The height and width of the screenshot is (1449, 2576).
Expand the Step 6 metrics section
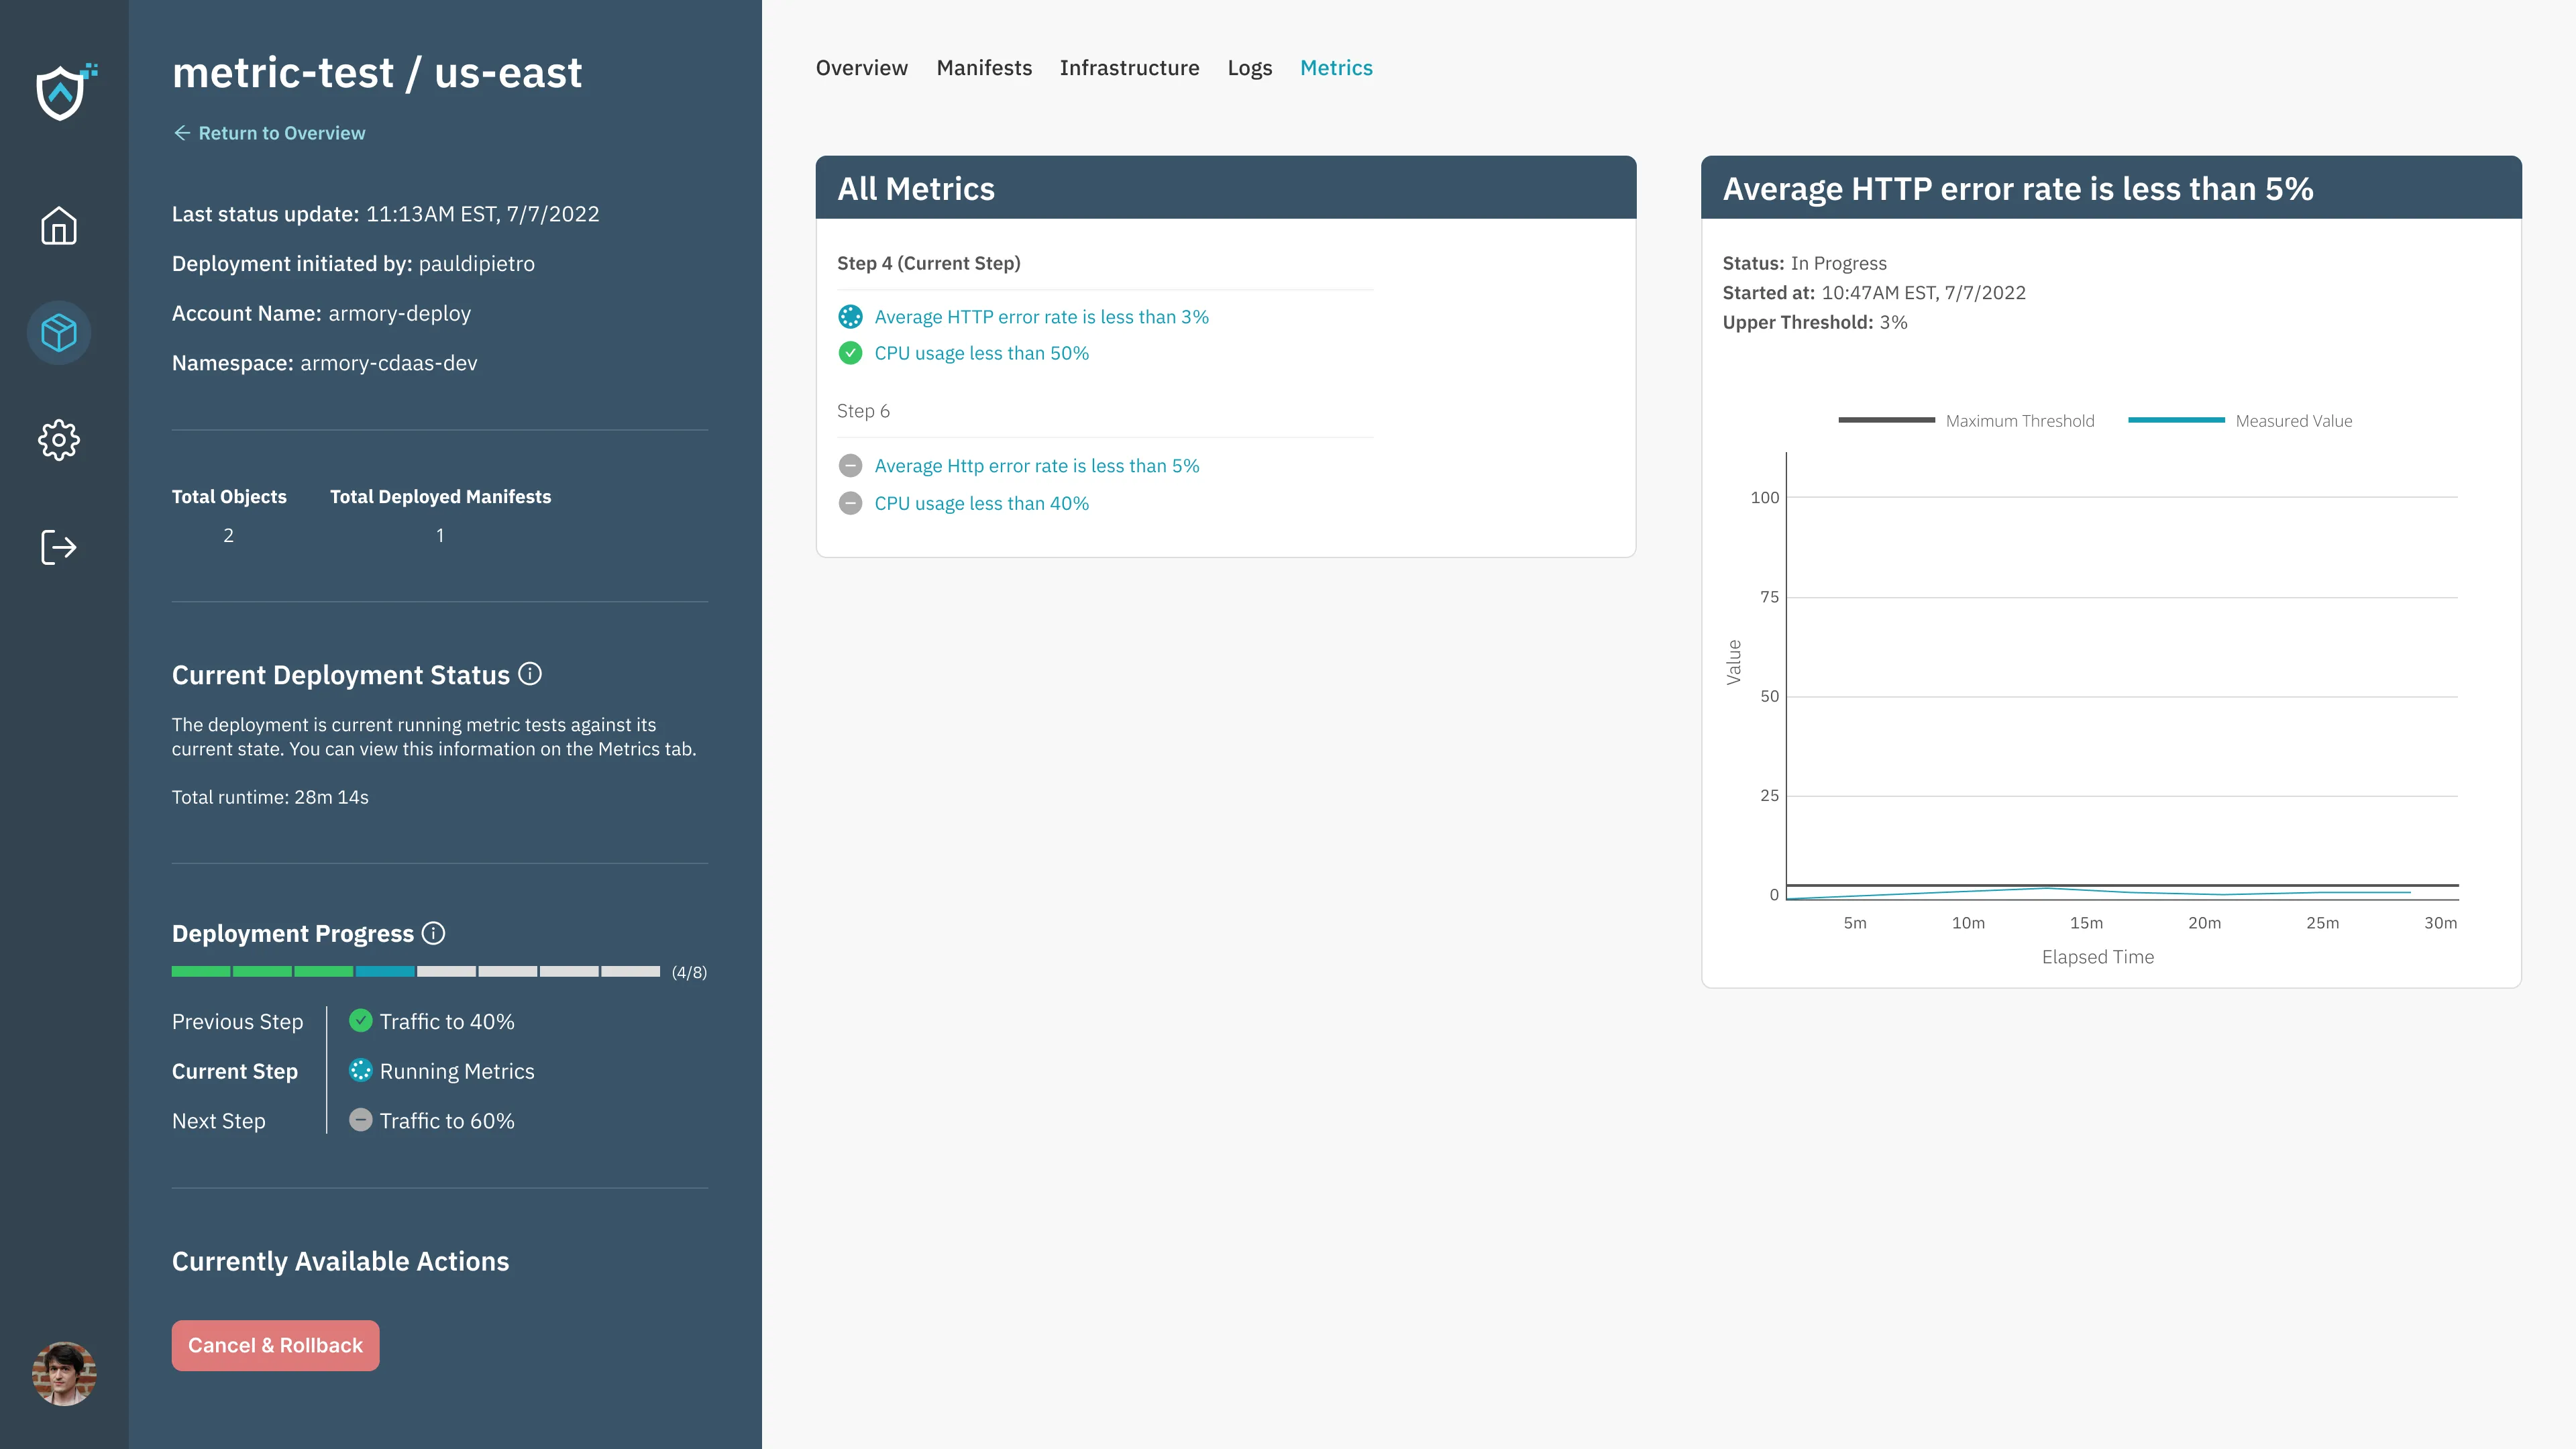pos(864,410)
